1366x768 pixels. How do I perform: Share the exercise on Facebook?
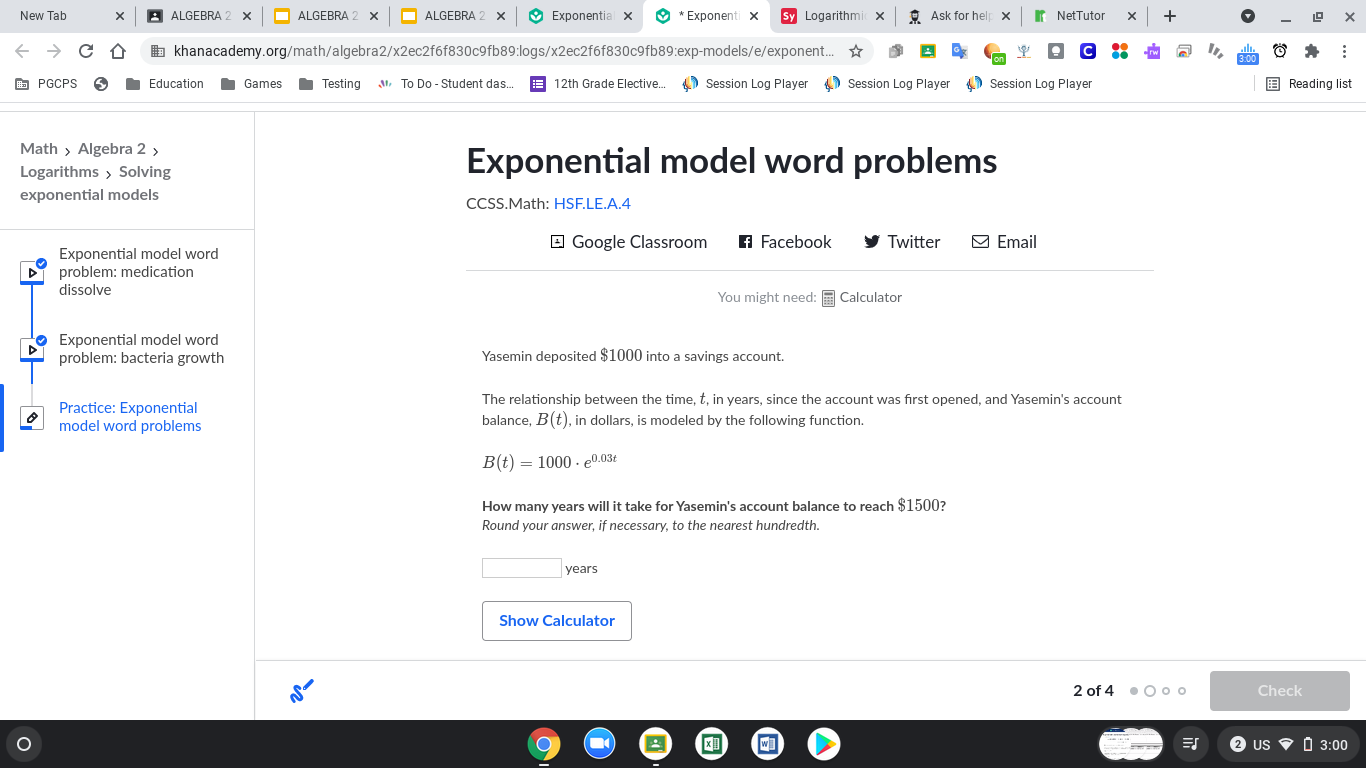point(784,242)
